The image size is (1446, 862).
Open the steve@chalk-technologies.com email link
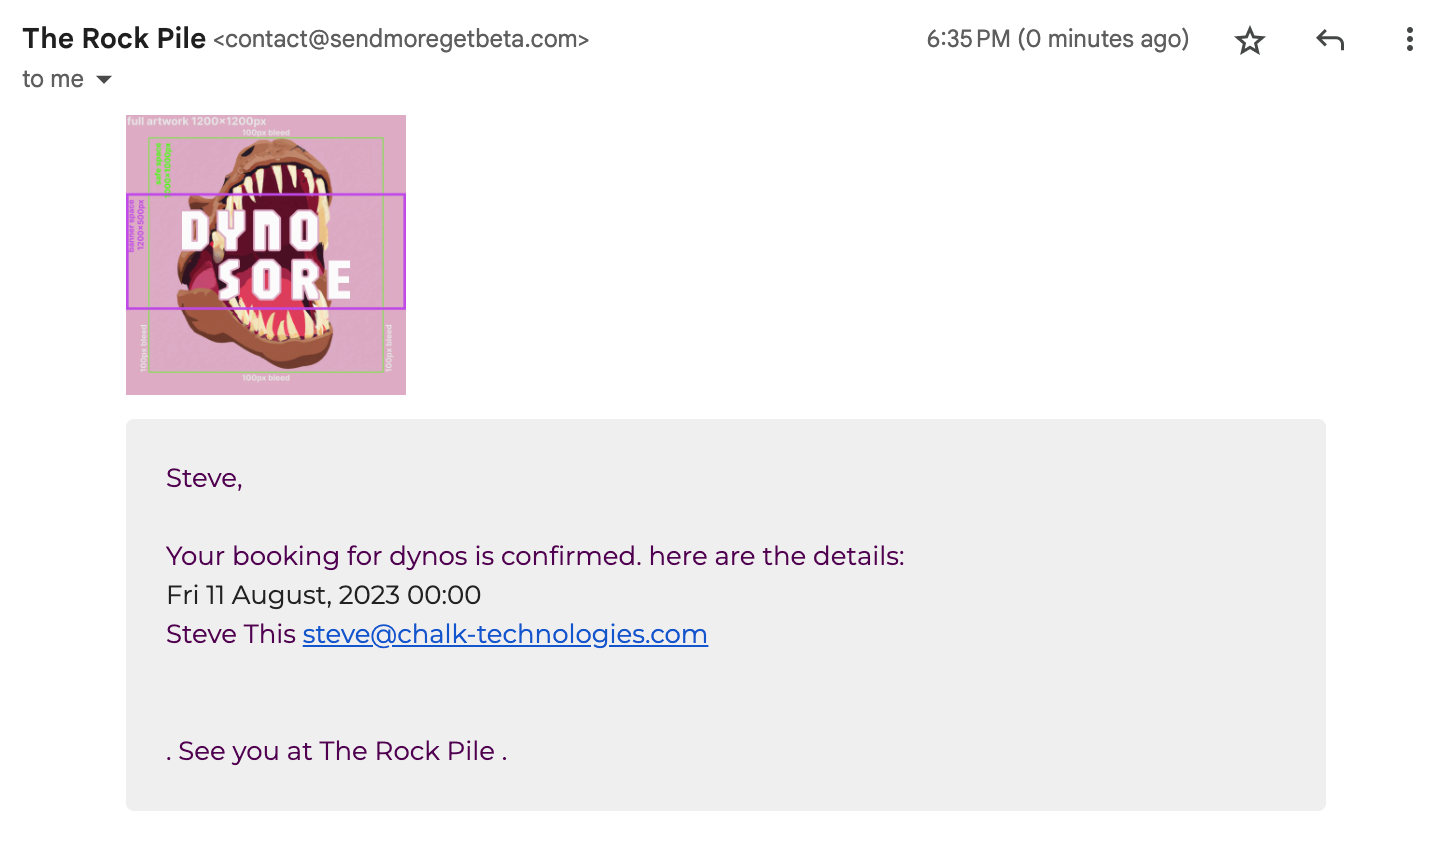tap(505, 634)
